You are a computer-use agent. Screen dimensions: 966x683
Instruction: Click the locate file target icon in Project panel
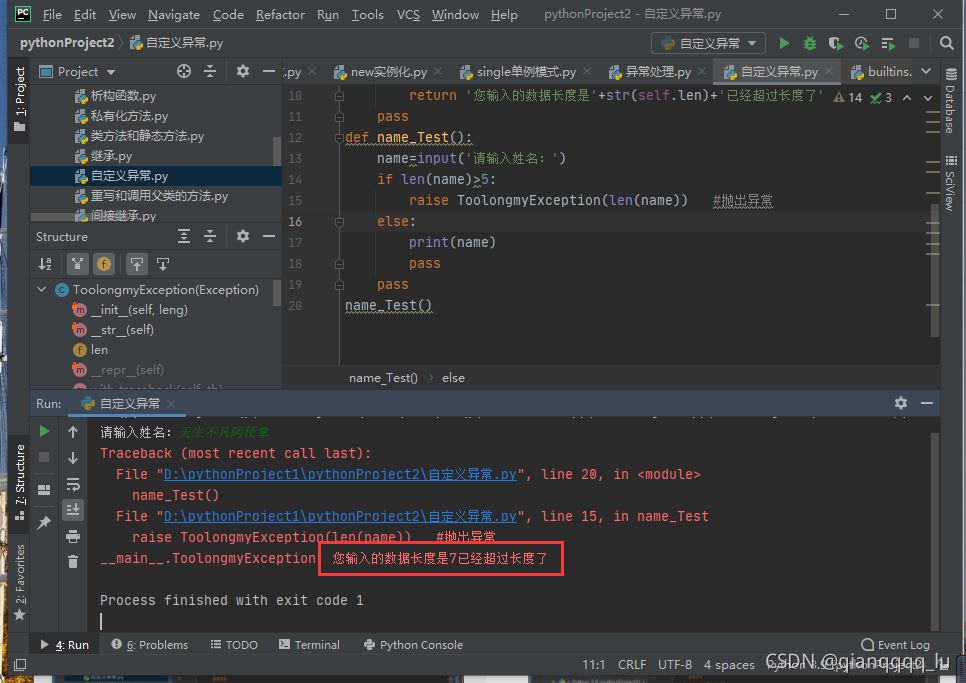pyautogui.click(x=183, y=71)
